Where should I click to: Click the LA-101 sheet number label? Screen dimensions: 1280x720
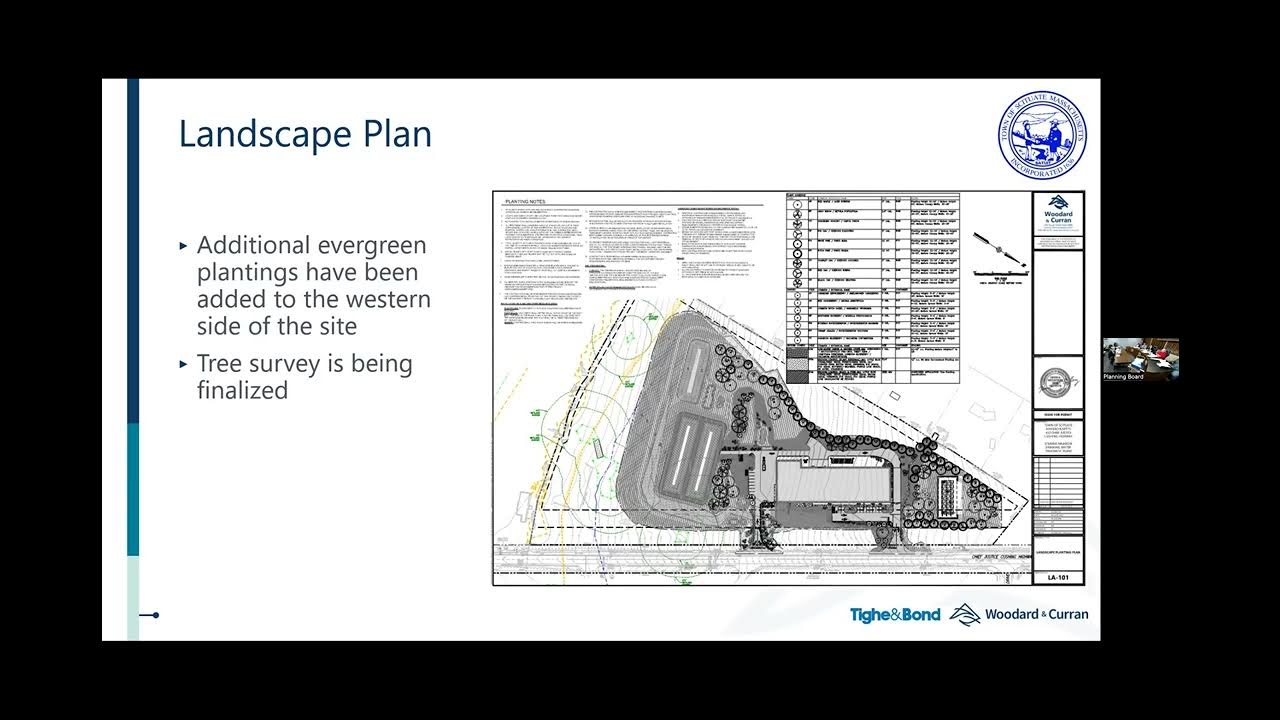click(1058, 578)
